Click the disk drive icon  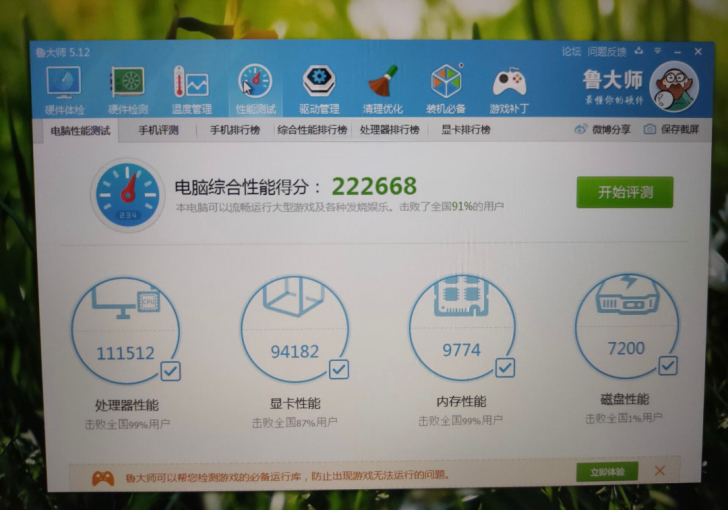point(627,294)
